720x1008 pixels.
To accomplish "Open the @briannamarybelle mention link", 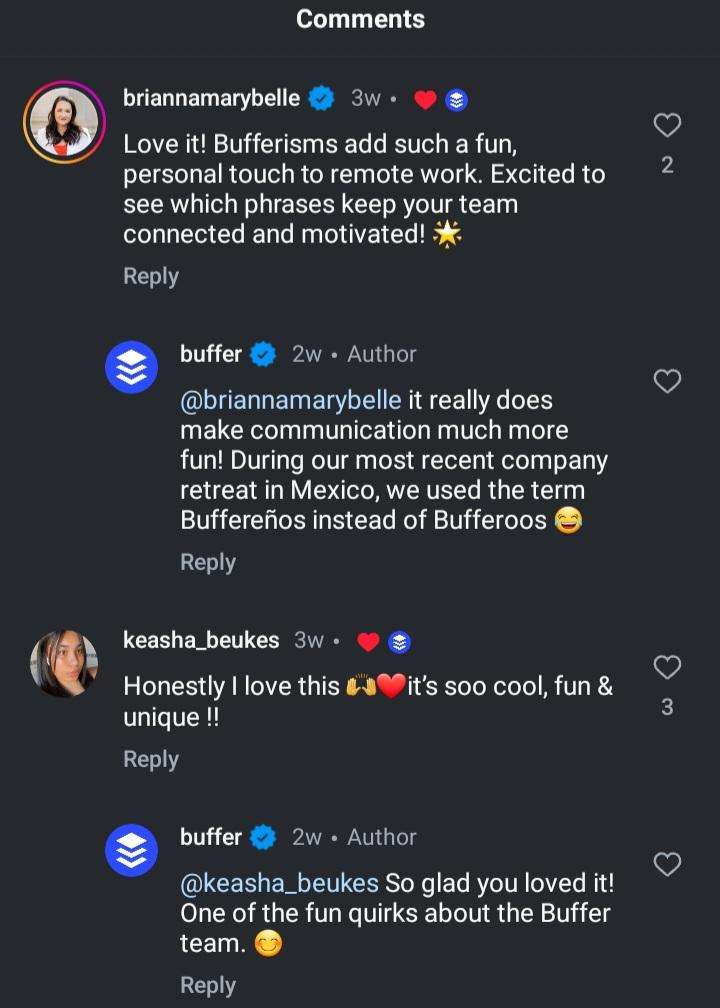I will [x=291, y=400].
